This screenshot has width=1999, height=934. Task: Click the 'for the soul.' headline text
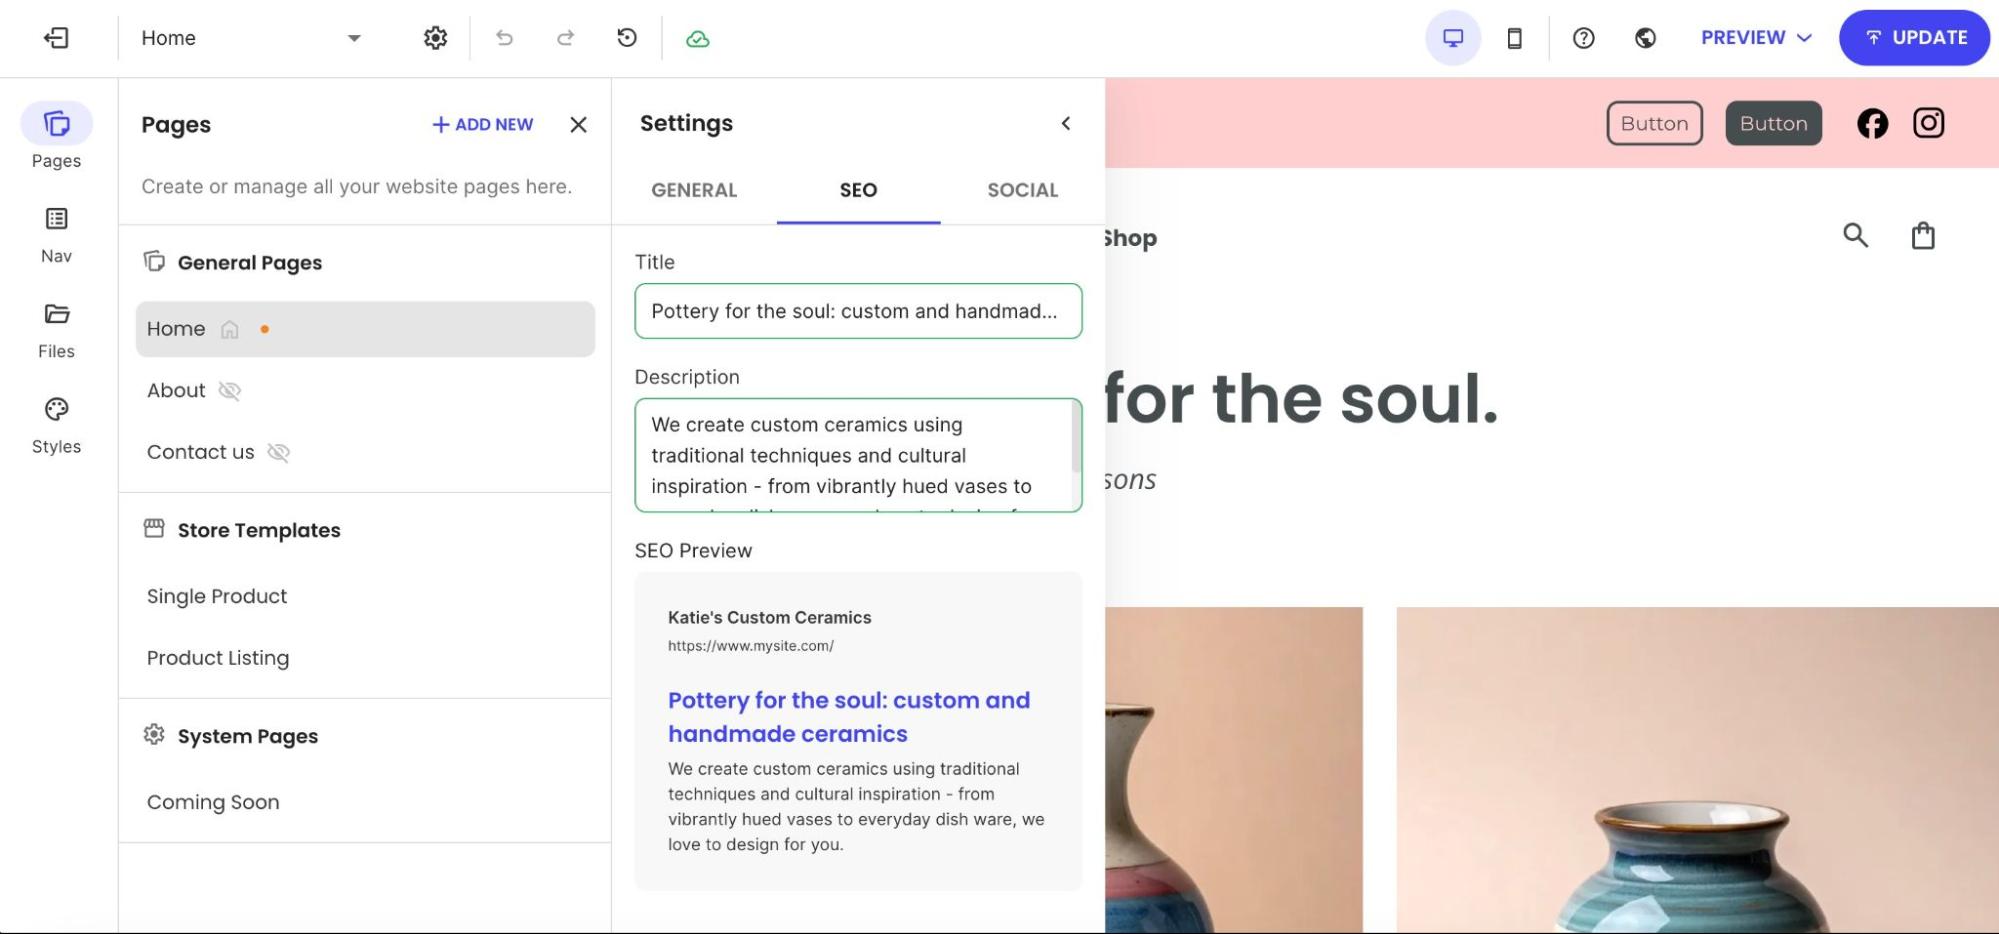click(x=1302, y=399)
